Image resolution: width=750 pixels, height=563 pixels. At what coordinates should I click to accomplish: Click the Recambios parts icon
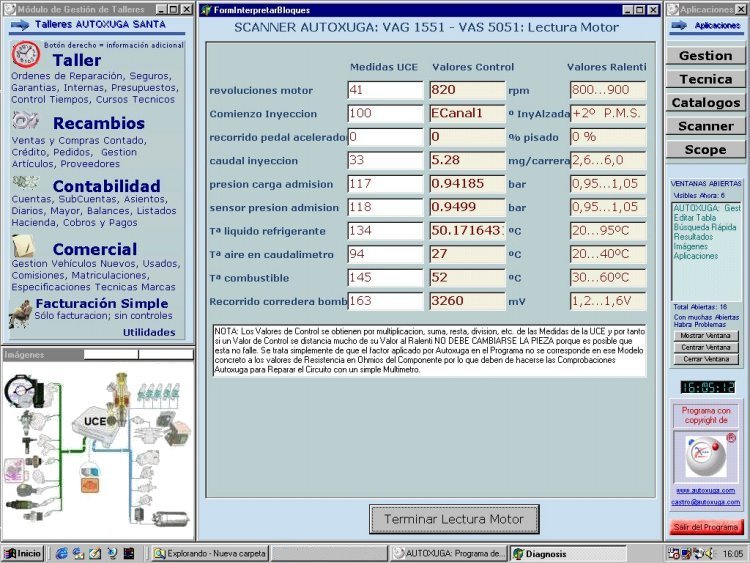[x=25, y=120]
